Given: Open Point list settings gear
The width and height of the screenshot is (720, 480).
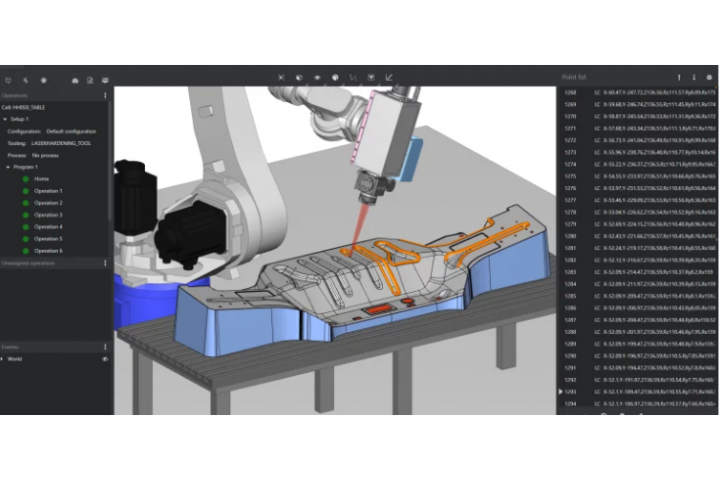Looking at the screenshot, I should [709, 77].
